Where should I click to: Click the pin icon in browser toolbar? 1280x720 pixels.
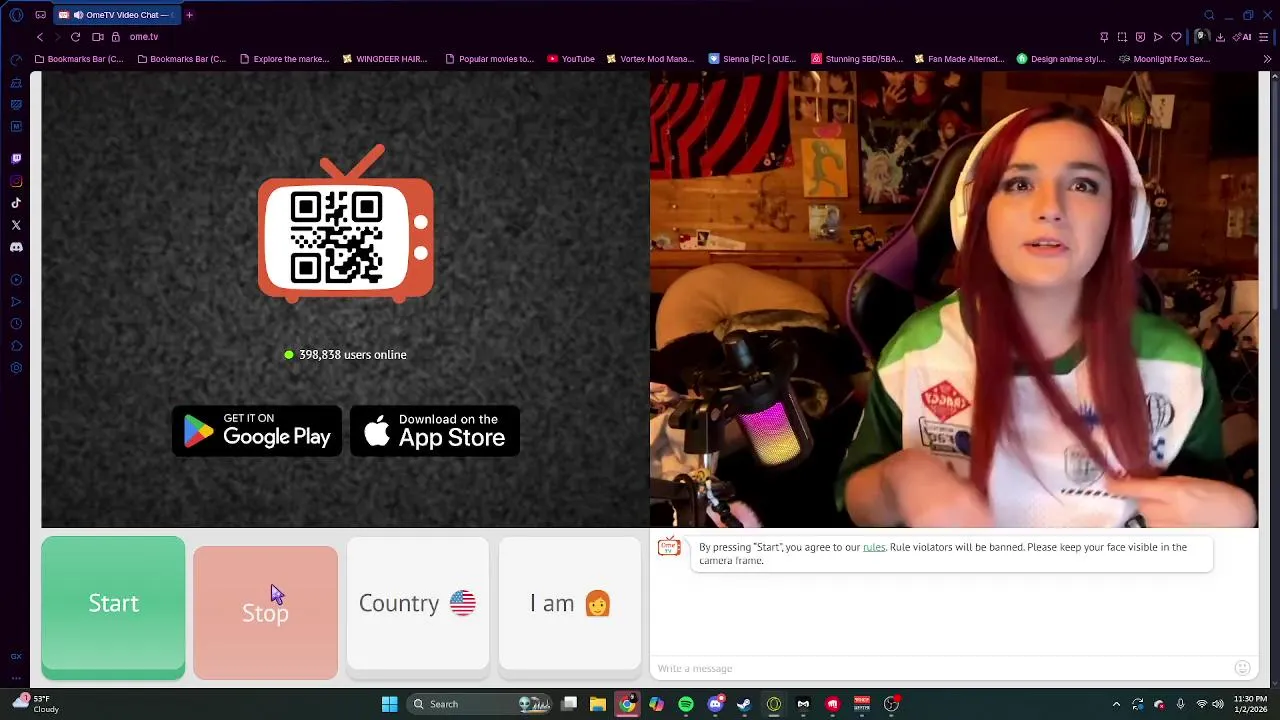click(1104, 37)
